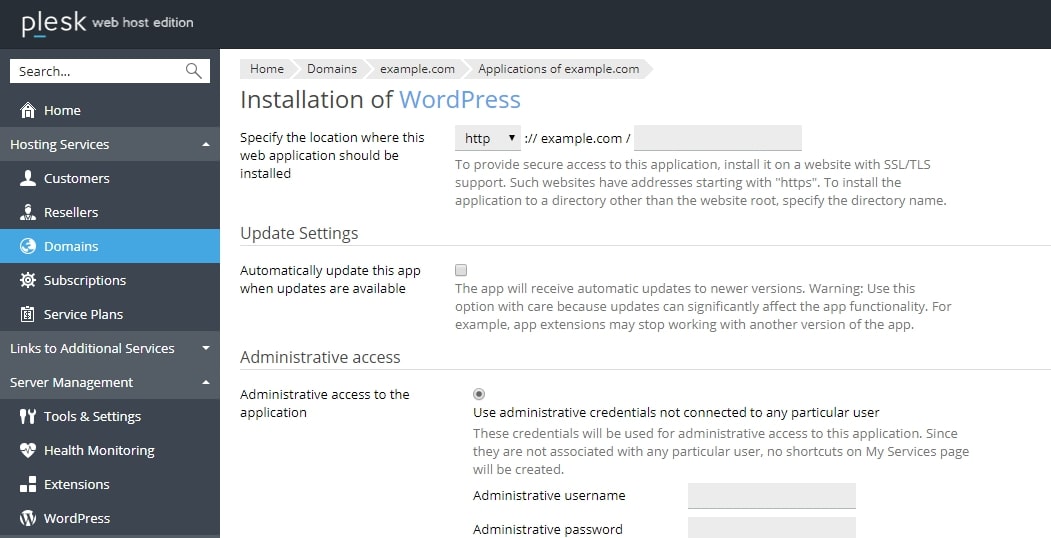
Task: Click the Administrative password field
Action: 771,528
